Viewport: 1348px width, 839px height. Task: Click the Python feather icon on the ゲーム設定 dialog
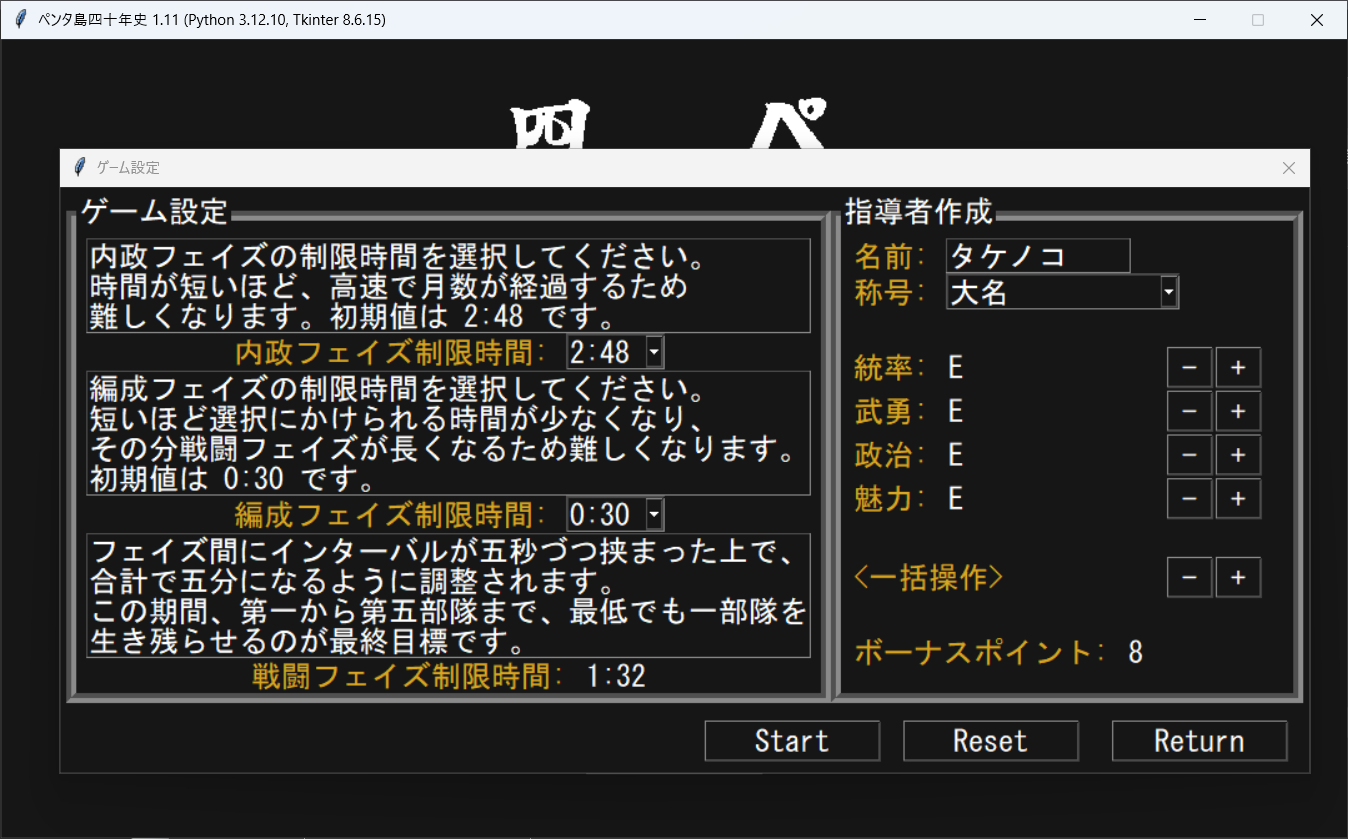click(78, 168)
